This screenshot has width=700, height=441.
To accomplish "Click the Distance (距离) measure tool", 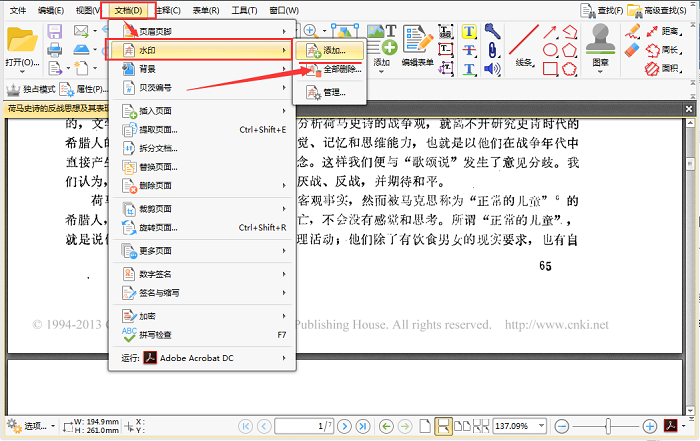I will [x=663, y=31].
